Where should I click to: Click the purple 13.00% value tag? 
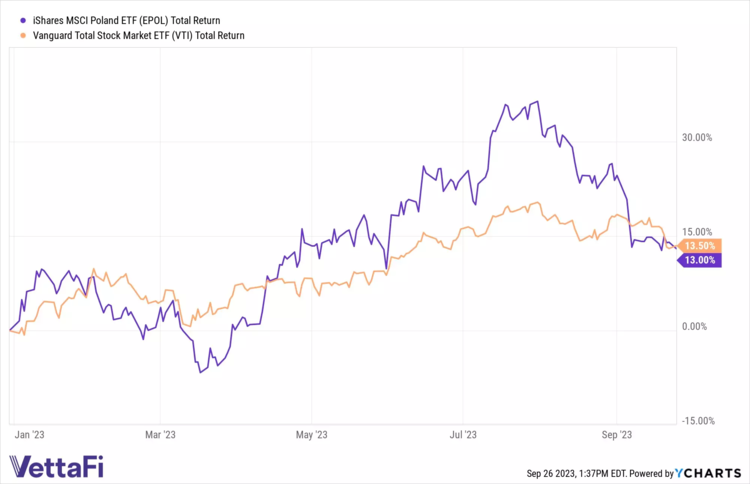pos(697,260)
